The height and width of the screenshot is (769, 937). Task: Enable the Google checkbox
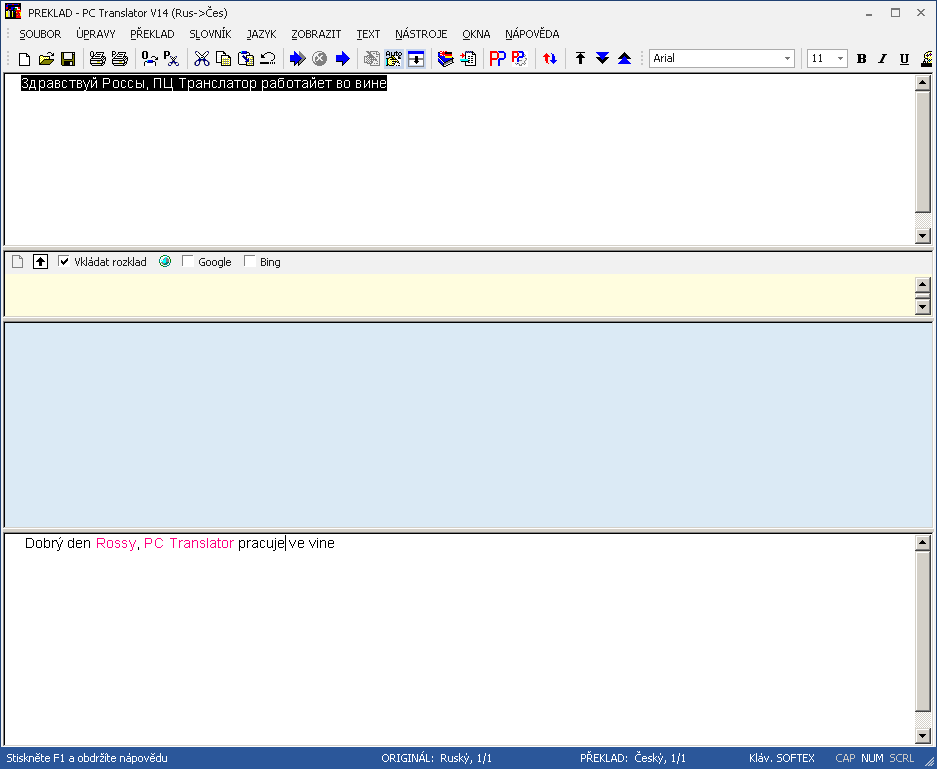click(188, 261)
